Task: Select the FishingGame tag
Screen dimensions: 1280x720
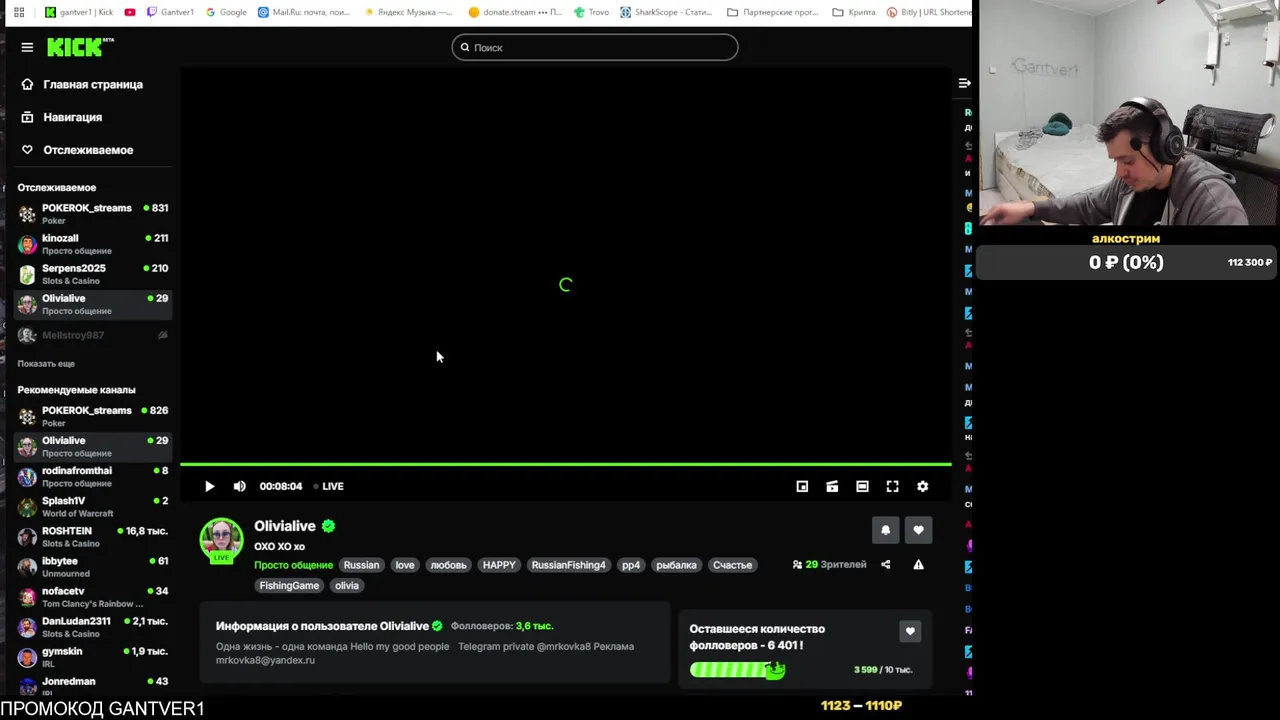Action: point(289,586)
